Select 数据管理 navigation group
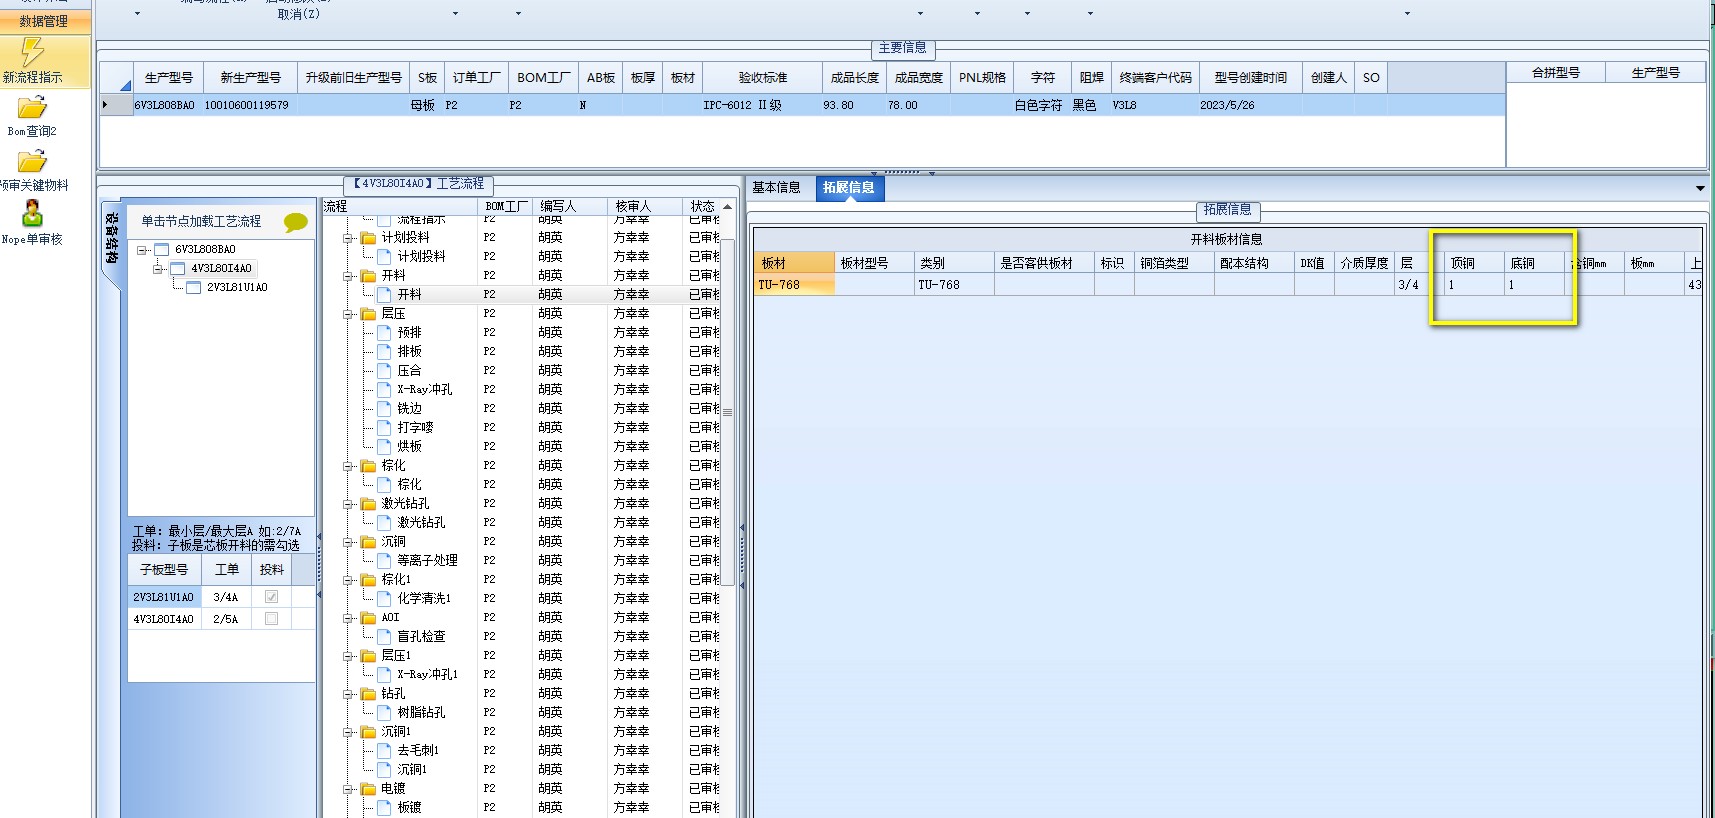This screenshot has width=1715, height=818. click(x=45, y=21)
